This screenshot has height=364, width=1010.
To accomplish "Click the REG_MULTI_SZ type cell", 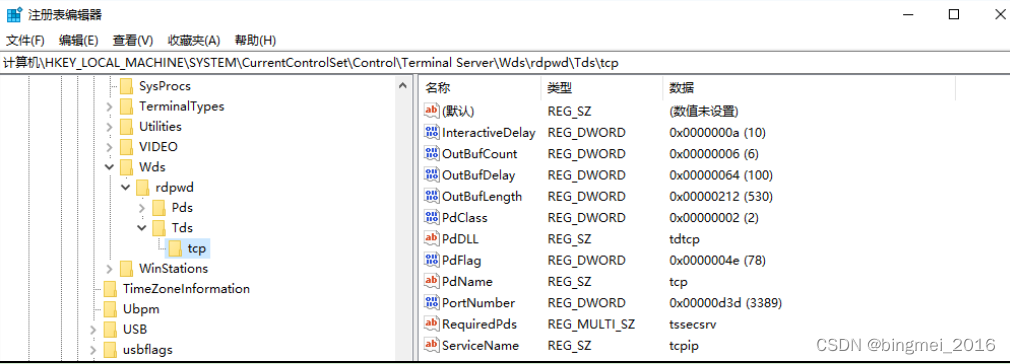I will click(591, 324).
